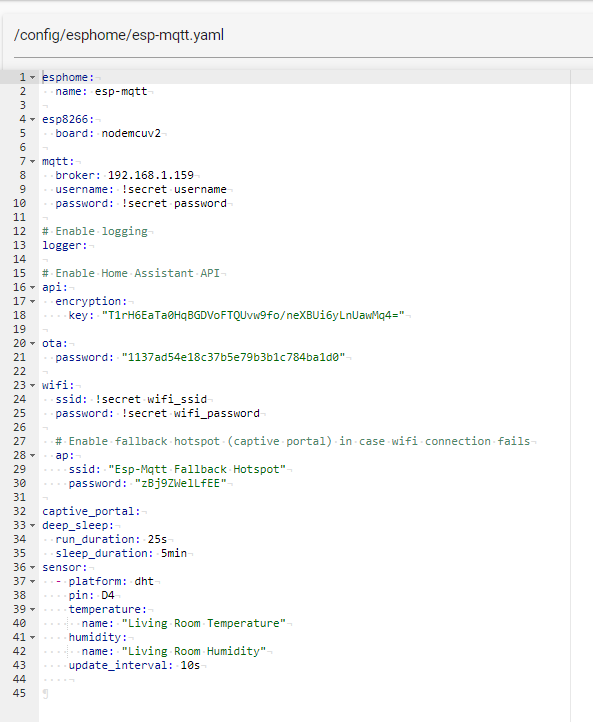
Task: Fold the humidity block at line 41
Action: (x=33, y=638)
